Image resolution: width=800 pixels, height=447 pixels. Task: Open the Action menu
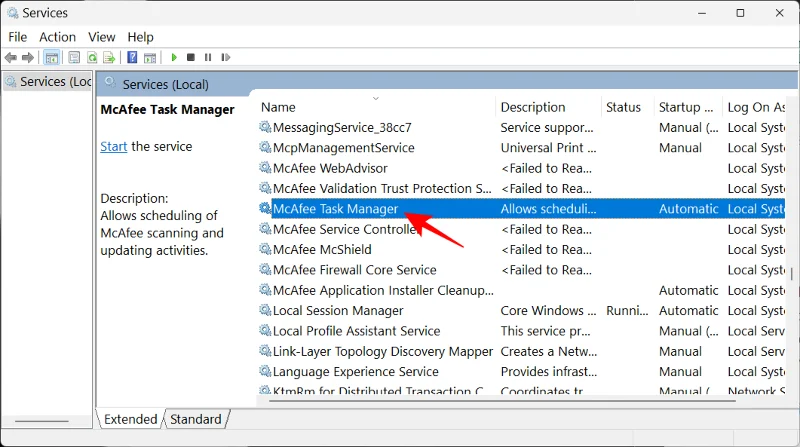57,37
